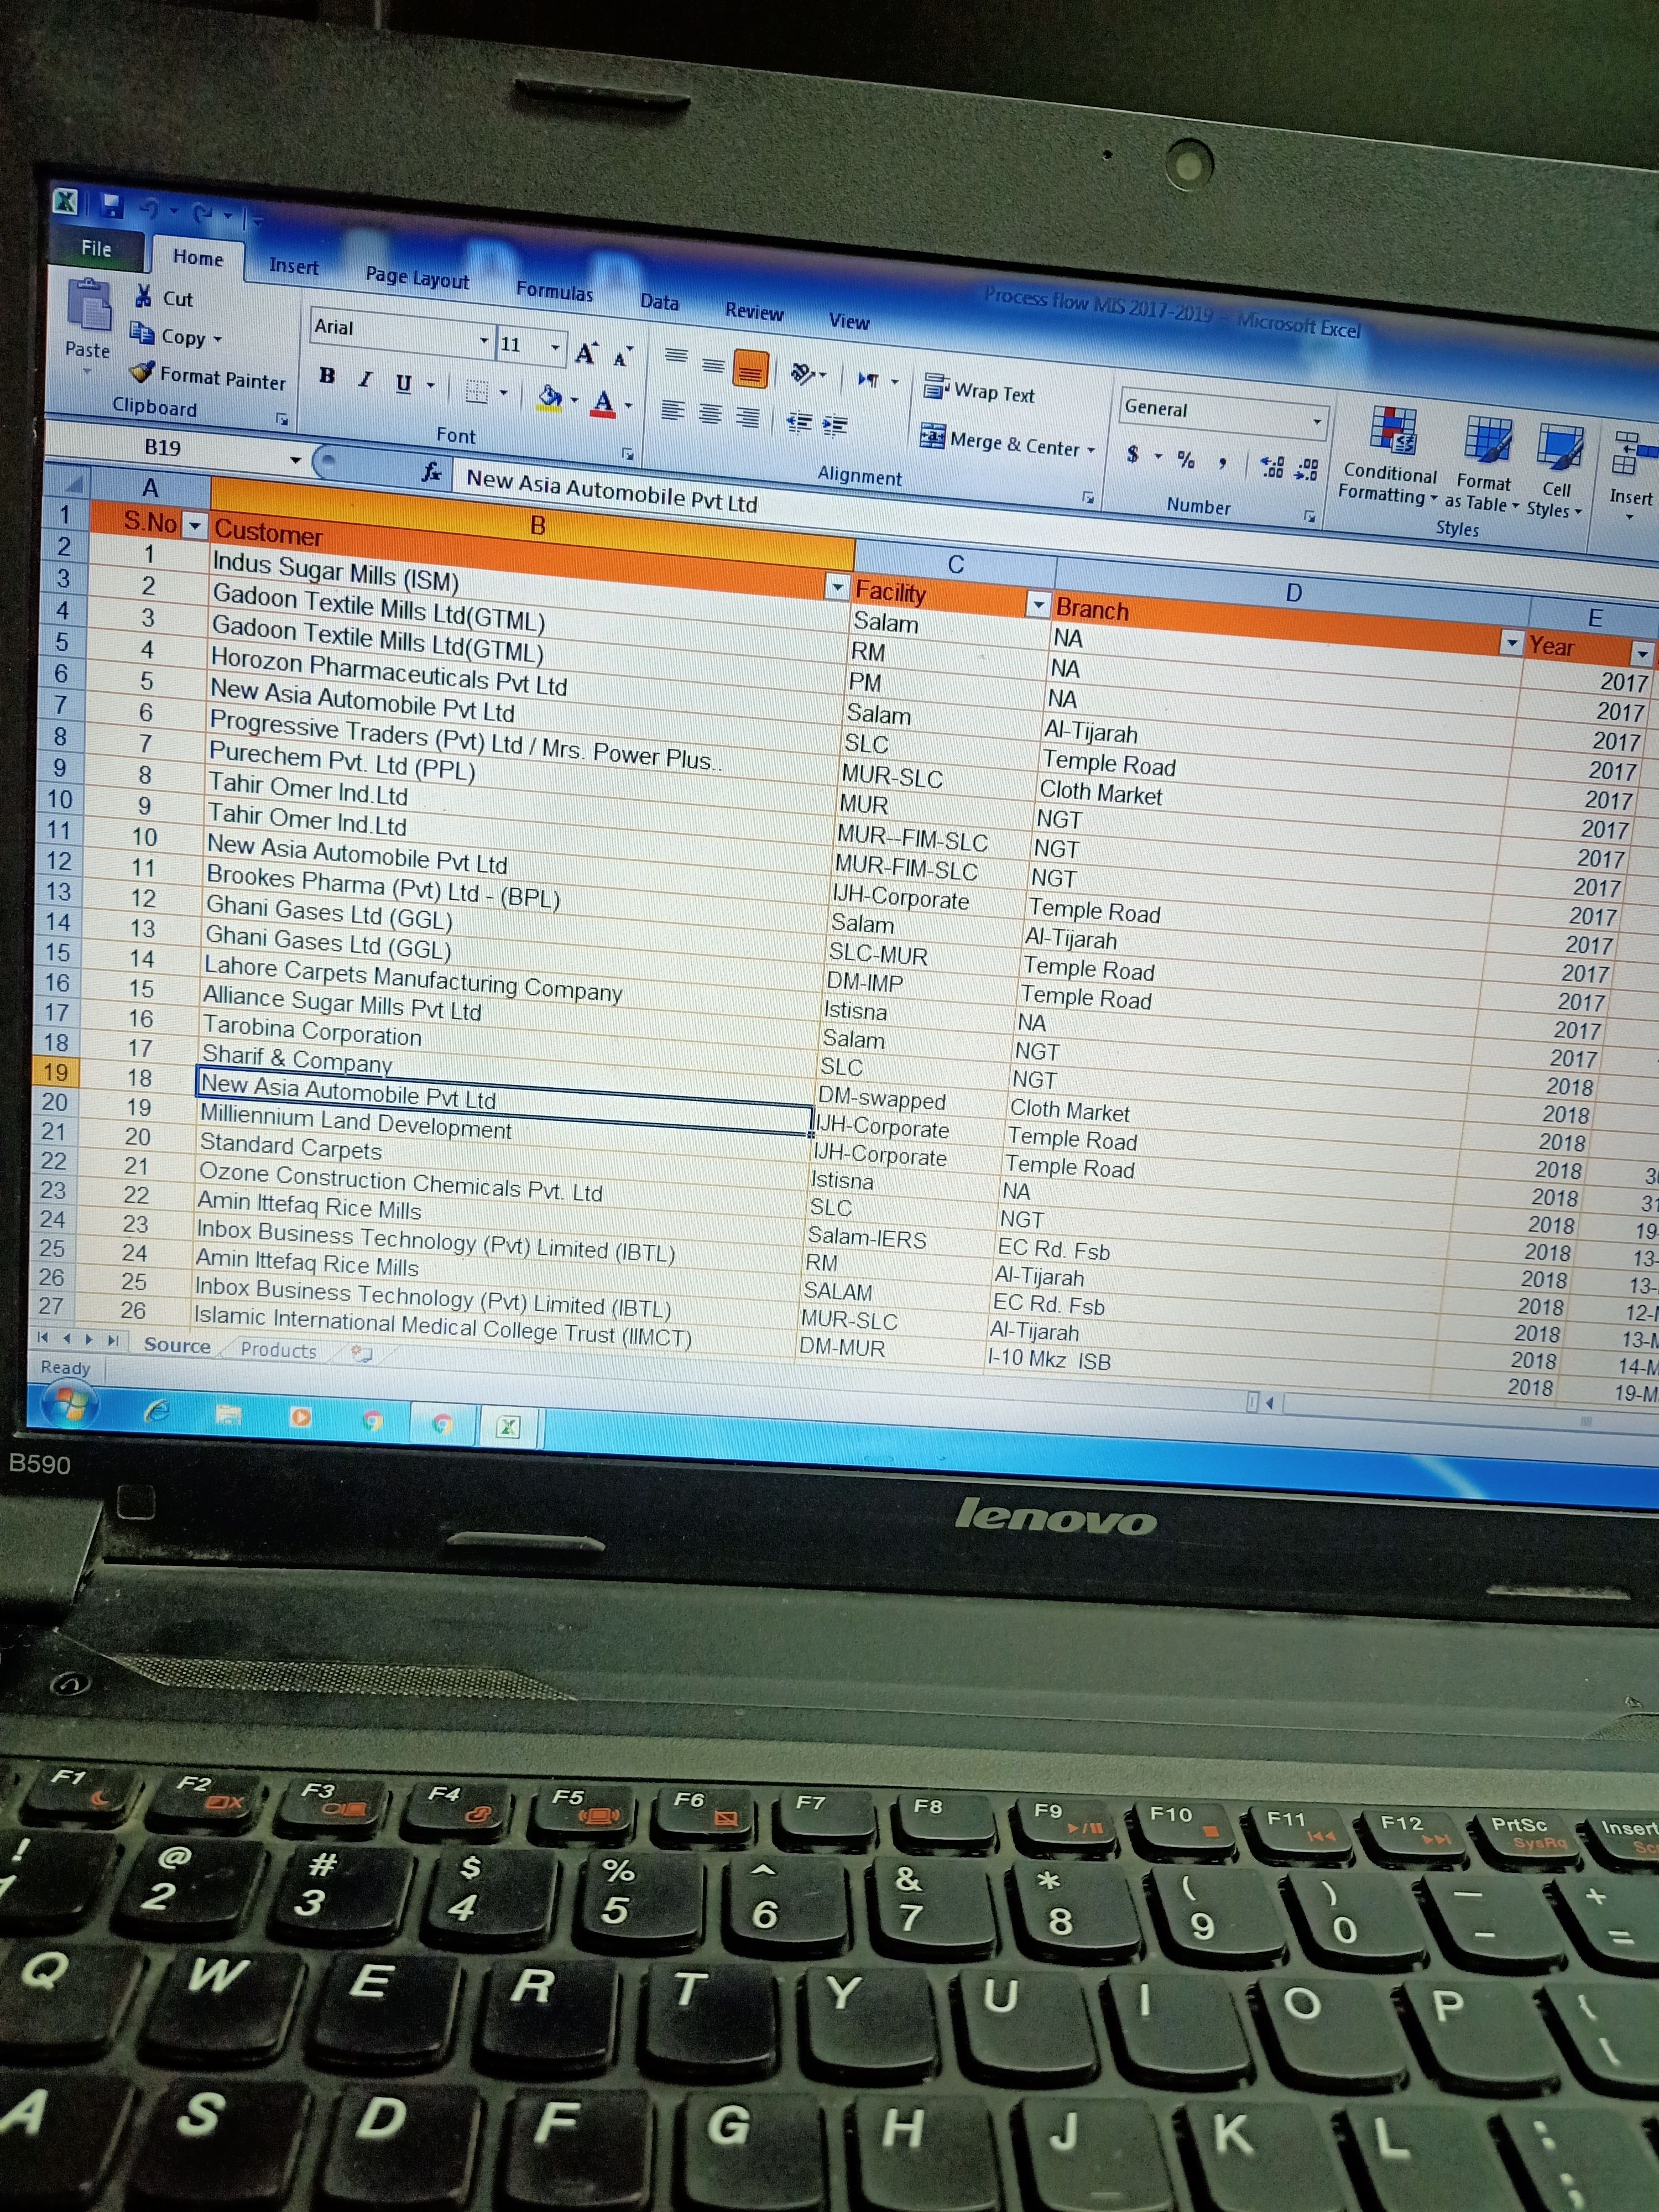Apply Comma Style icon
Viewport: 1659px width, 2212px height.
pyautogui.click(x=1222, y=462)
